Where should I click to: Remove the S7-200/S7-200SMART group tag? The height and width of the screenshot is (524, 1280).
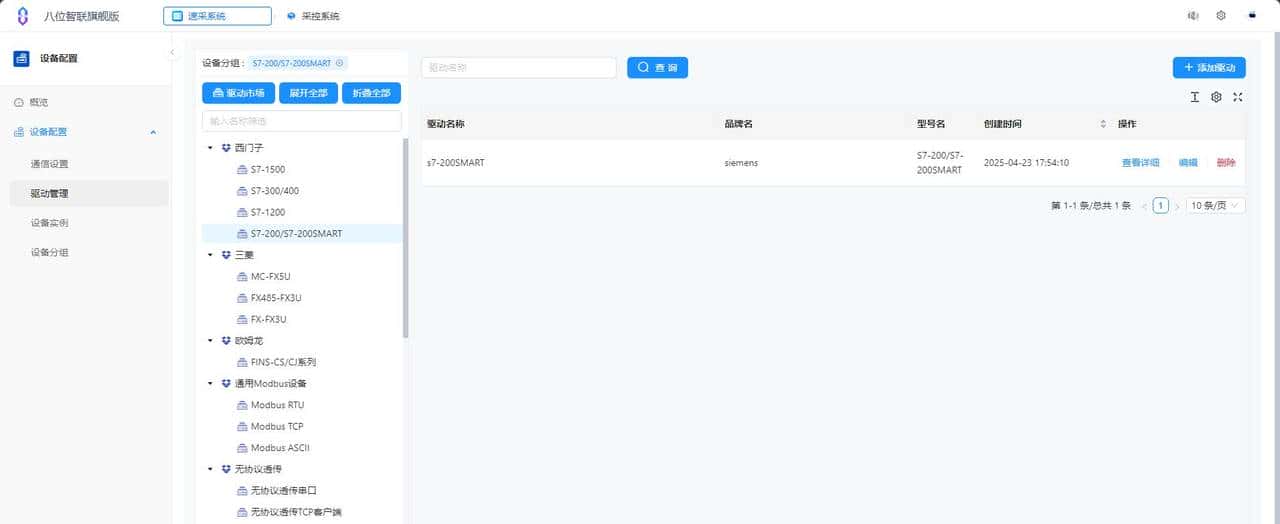[x=340, y=63]
